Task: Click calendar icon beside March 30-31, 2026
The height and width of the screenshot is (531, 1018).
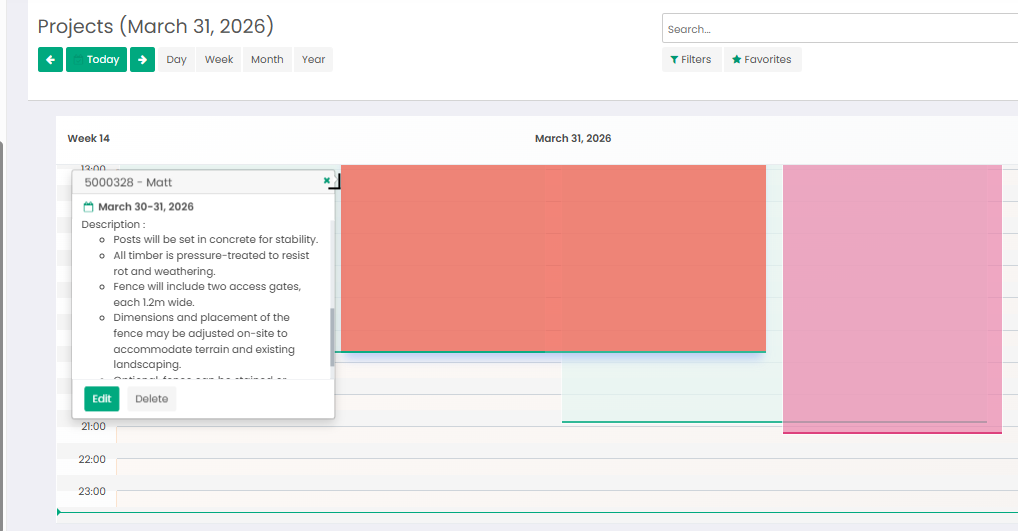Action: pos(88,207)
